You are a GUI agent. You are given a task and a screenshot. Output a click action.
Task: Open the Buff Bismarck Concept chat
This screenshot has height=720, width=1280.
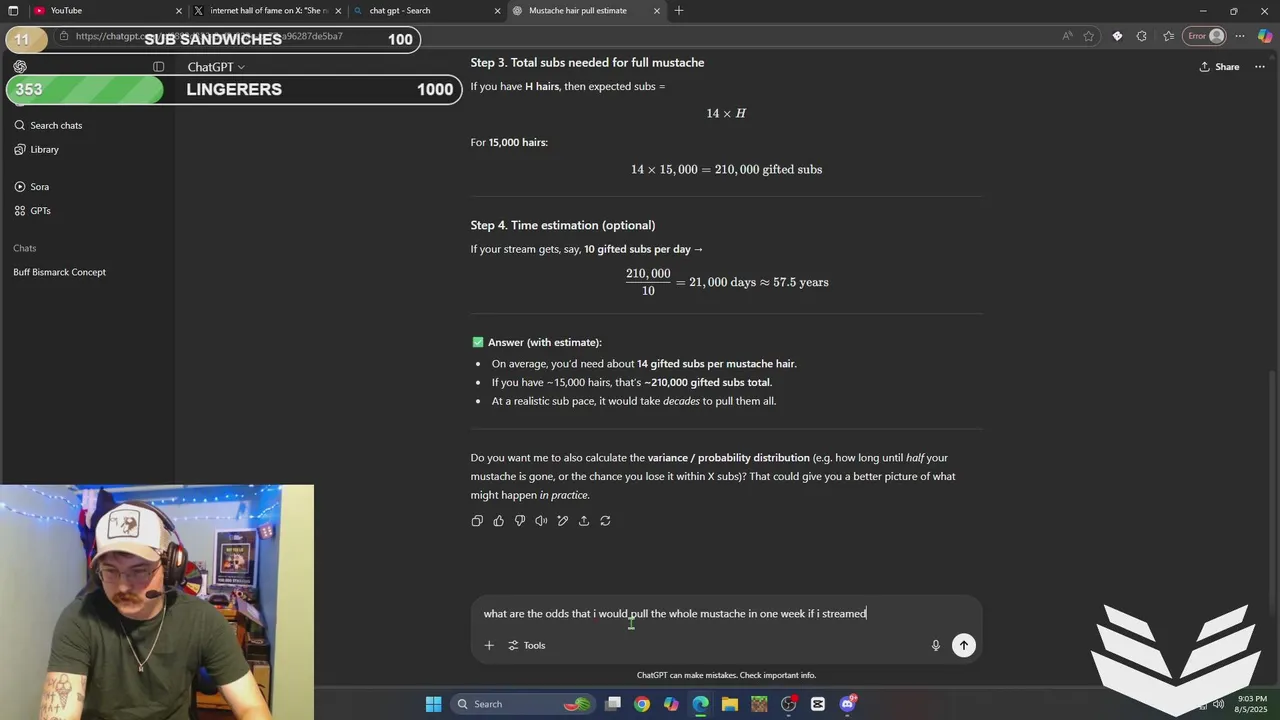[59, 272]
